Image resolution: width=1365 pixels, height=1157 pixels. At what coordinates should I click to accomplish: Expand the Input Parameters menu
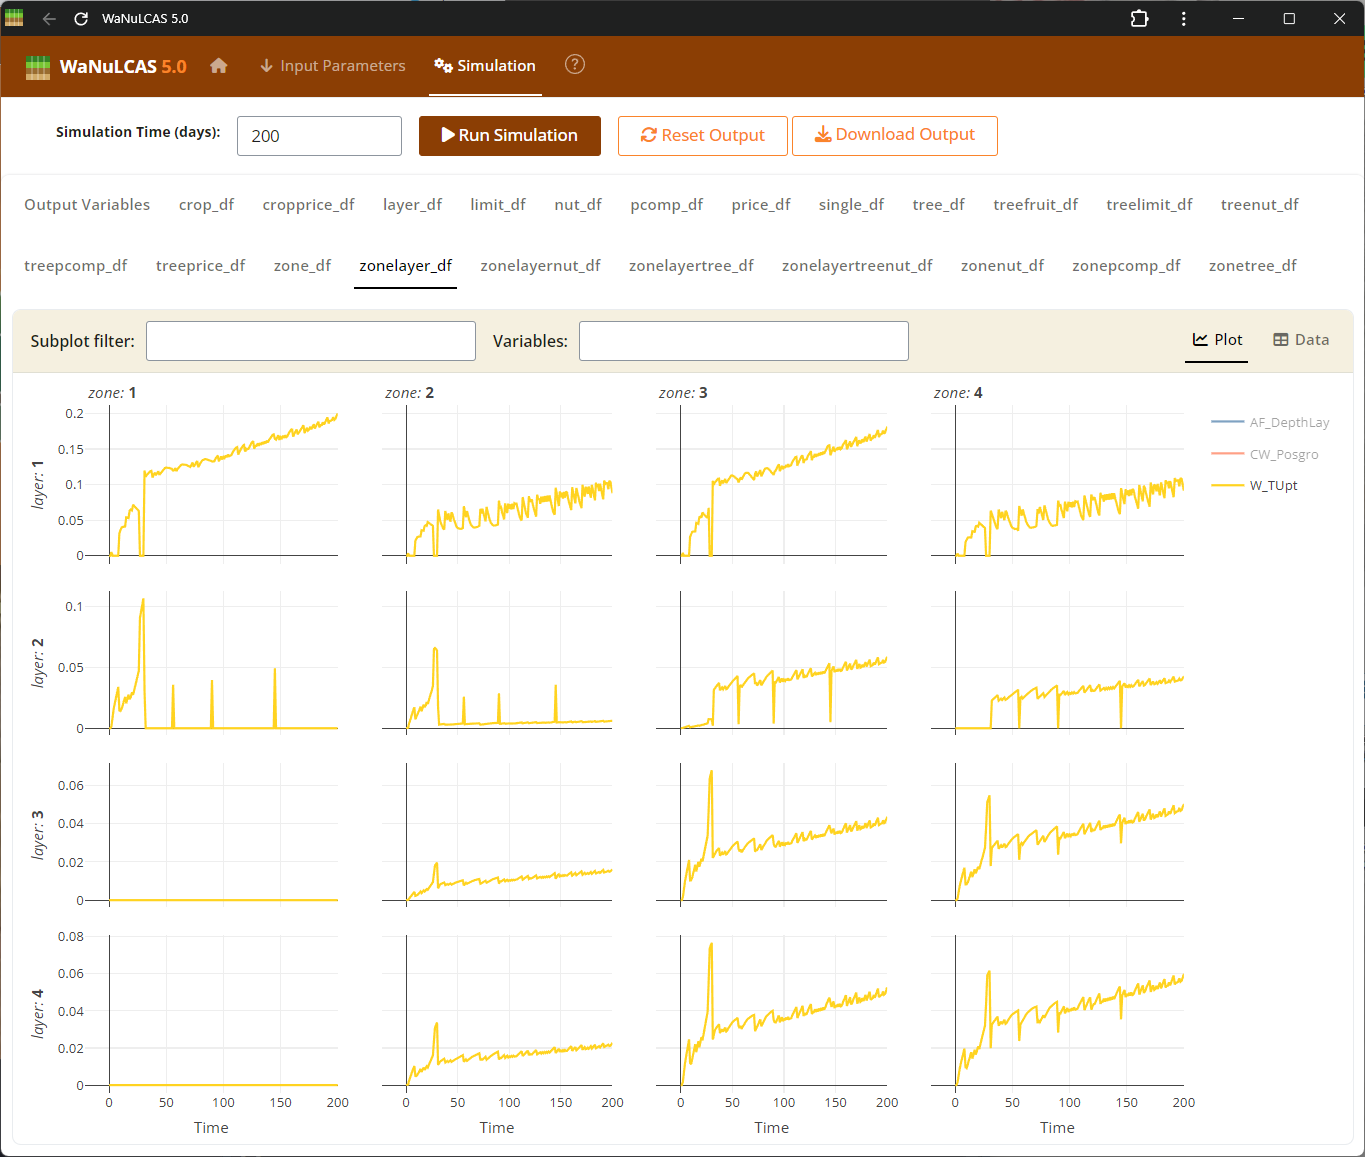pyautogui.click(x=333, y=66)
